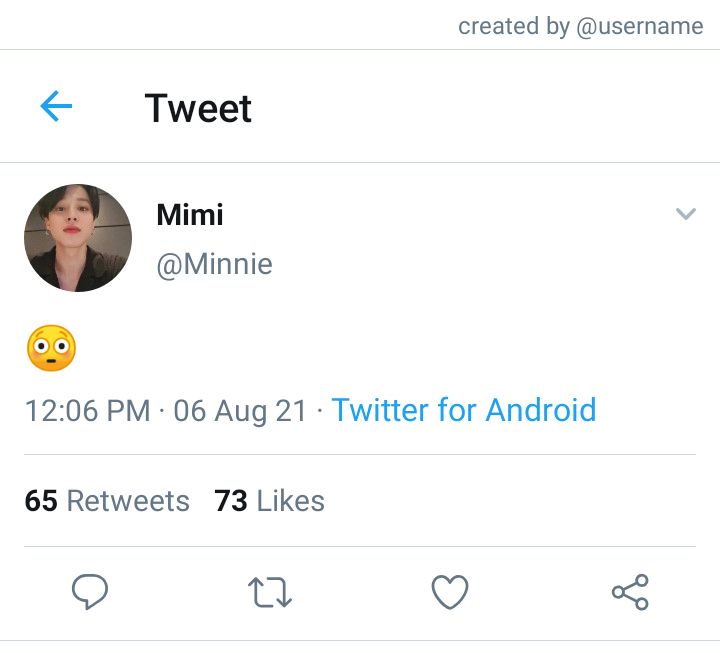Tap the 12:06 PM timestamp
Viewport: 720px width, 653px height.
click(88, 411)
